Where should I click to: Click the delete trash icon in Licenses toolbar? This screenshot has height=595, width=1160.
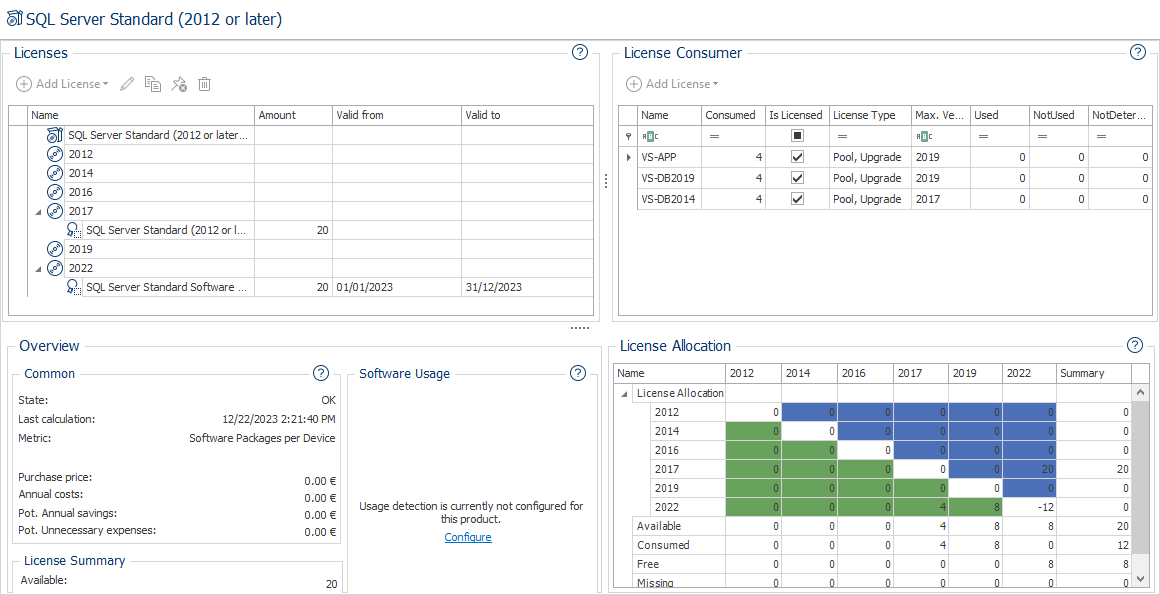[x=205, y=84]
